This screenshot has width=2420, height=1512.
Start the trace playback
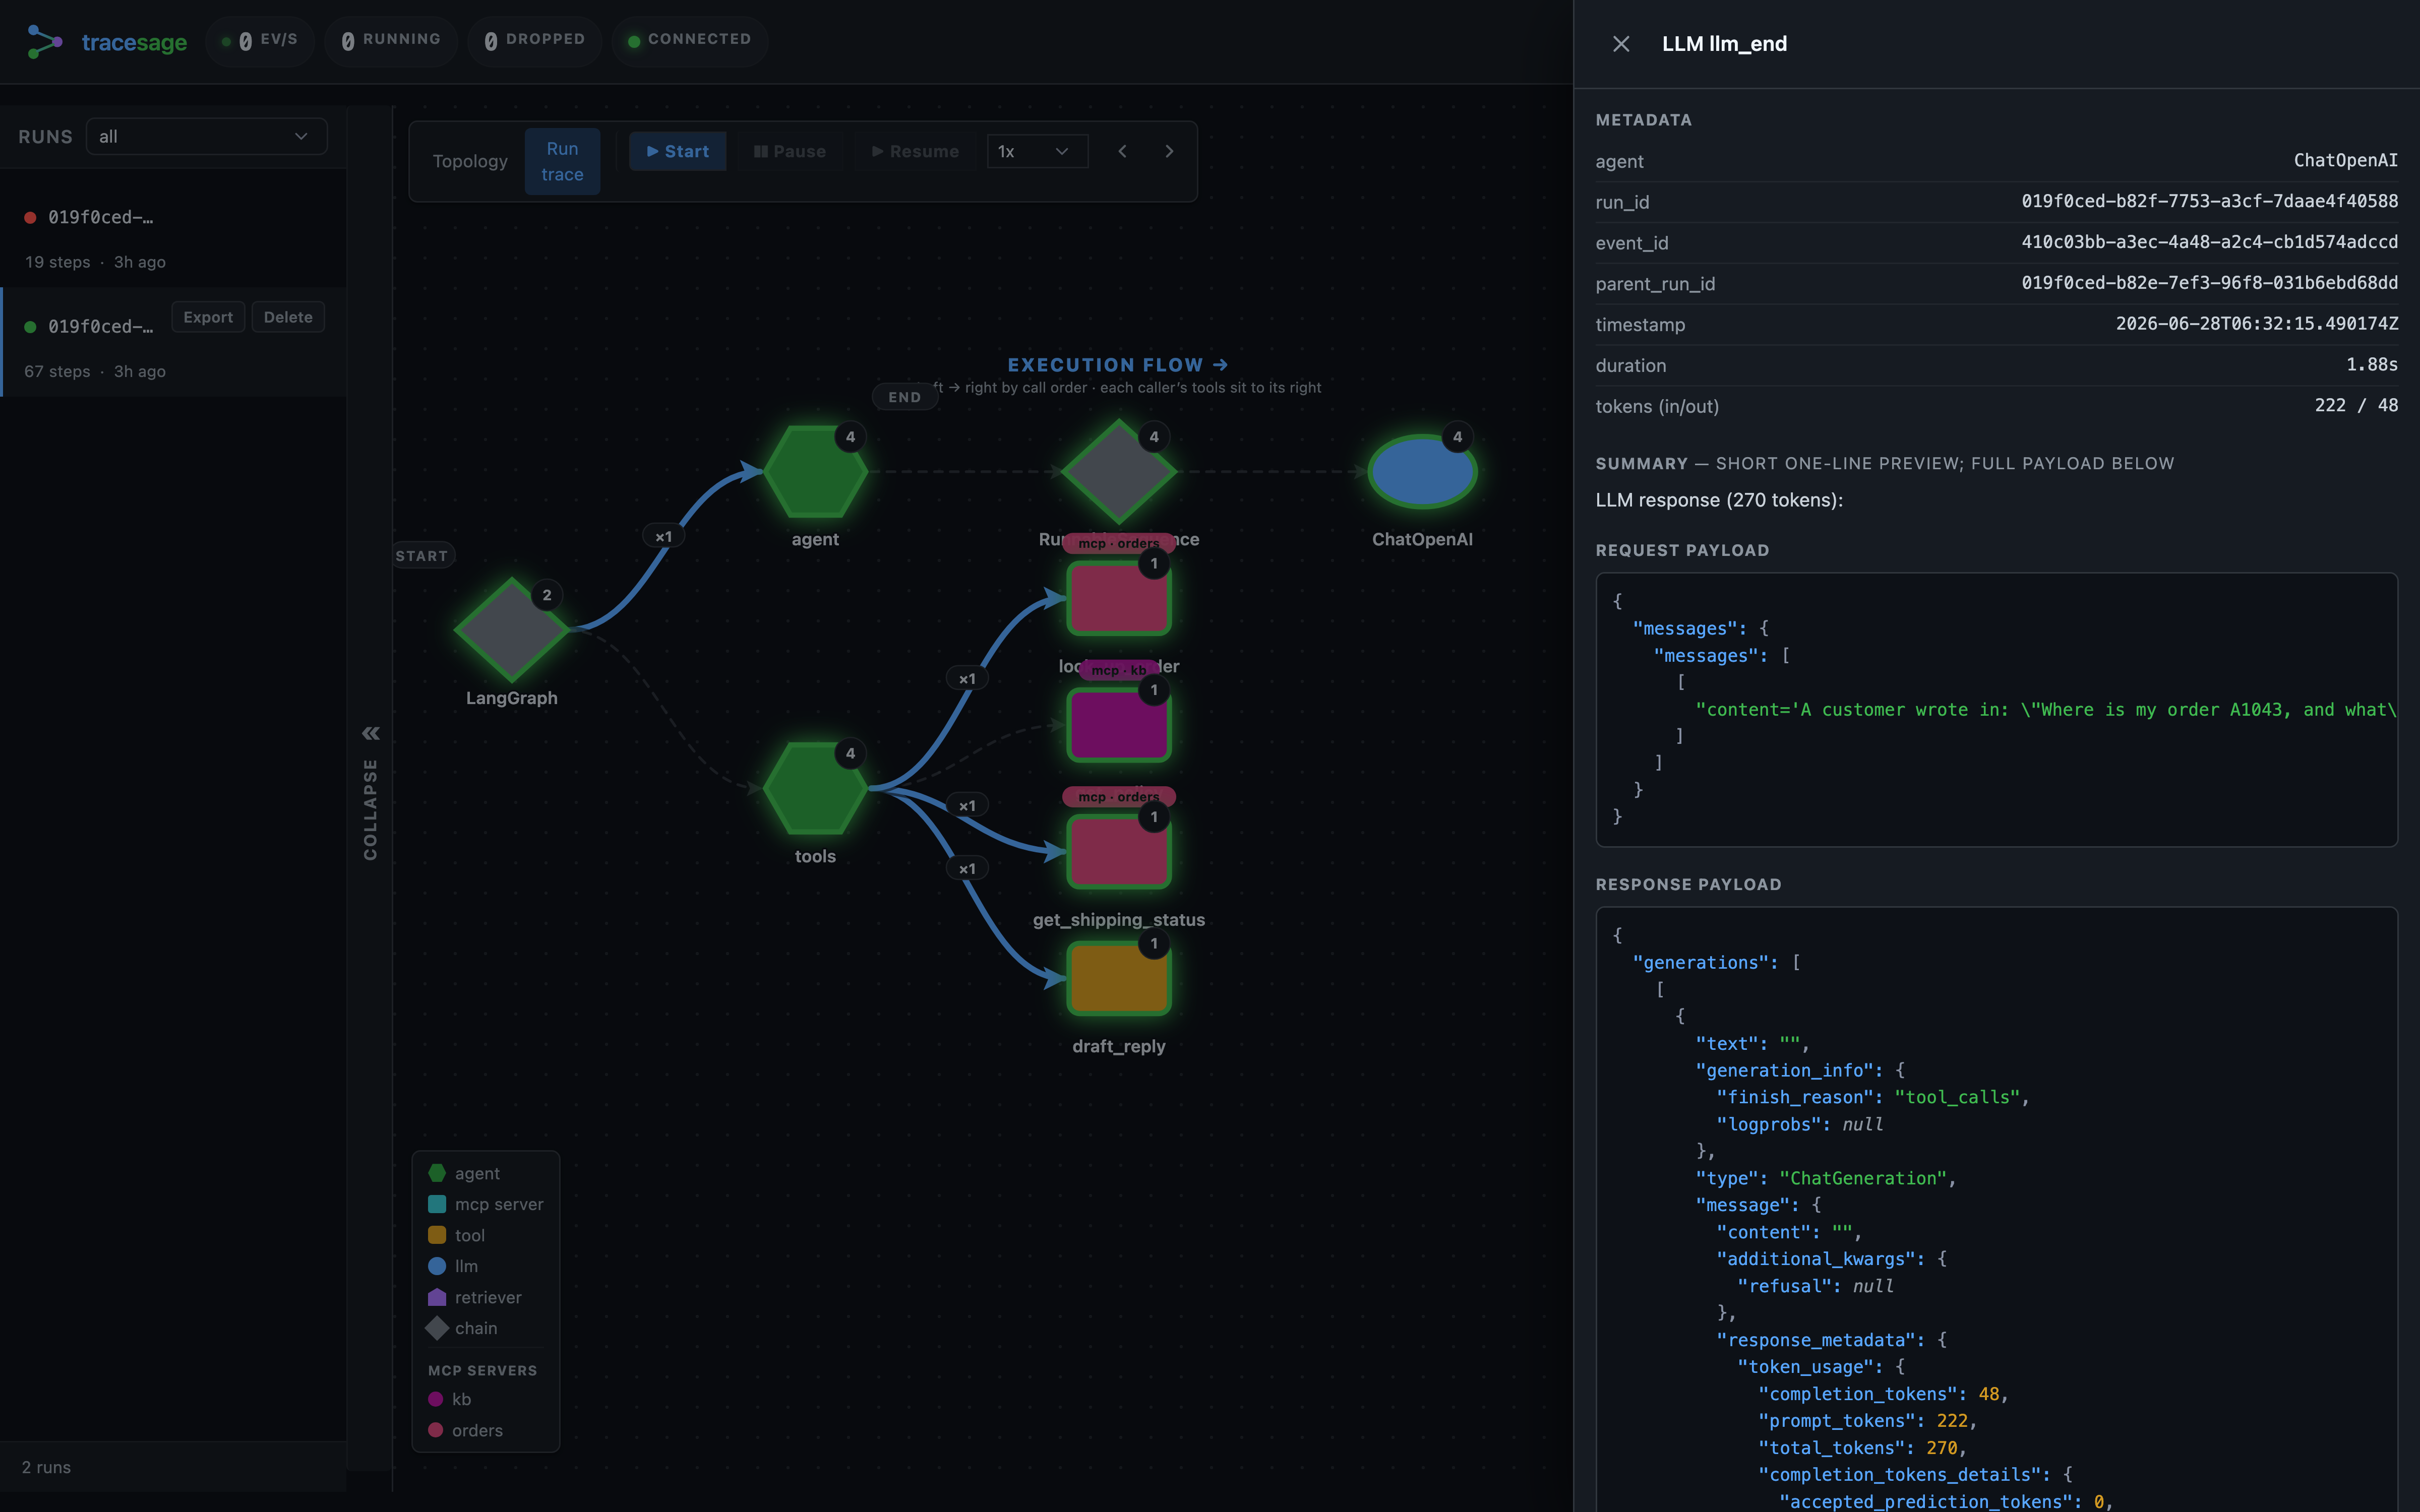[677, 151]
